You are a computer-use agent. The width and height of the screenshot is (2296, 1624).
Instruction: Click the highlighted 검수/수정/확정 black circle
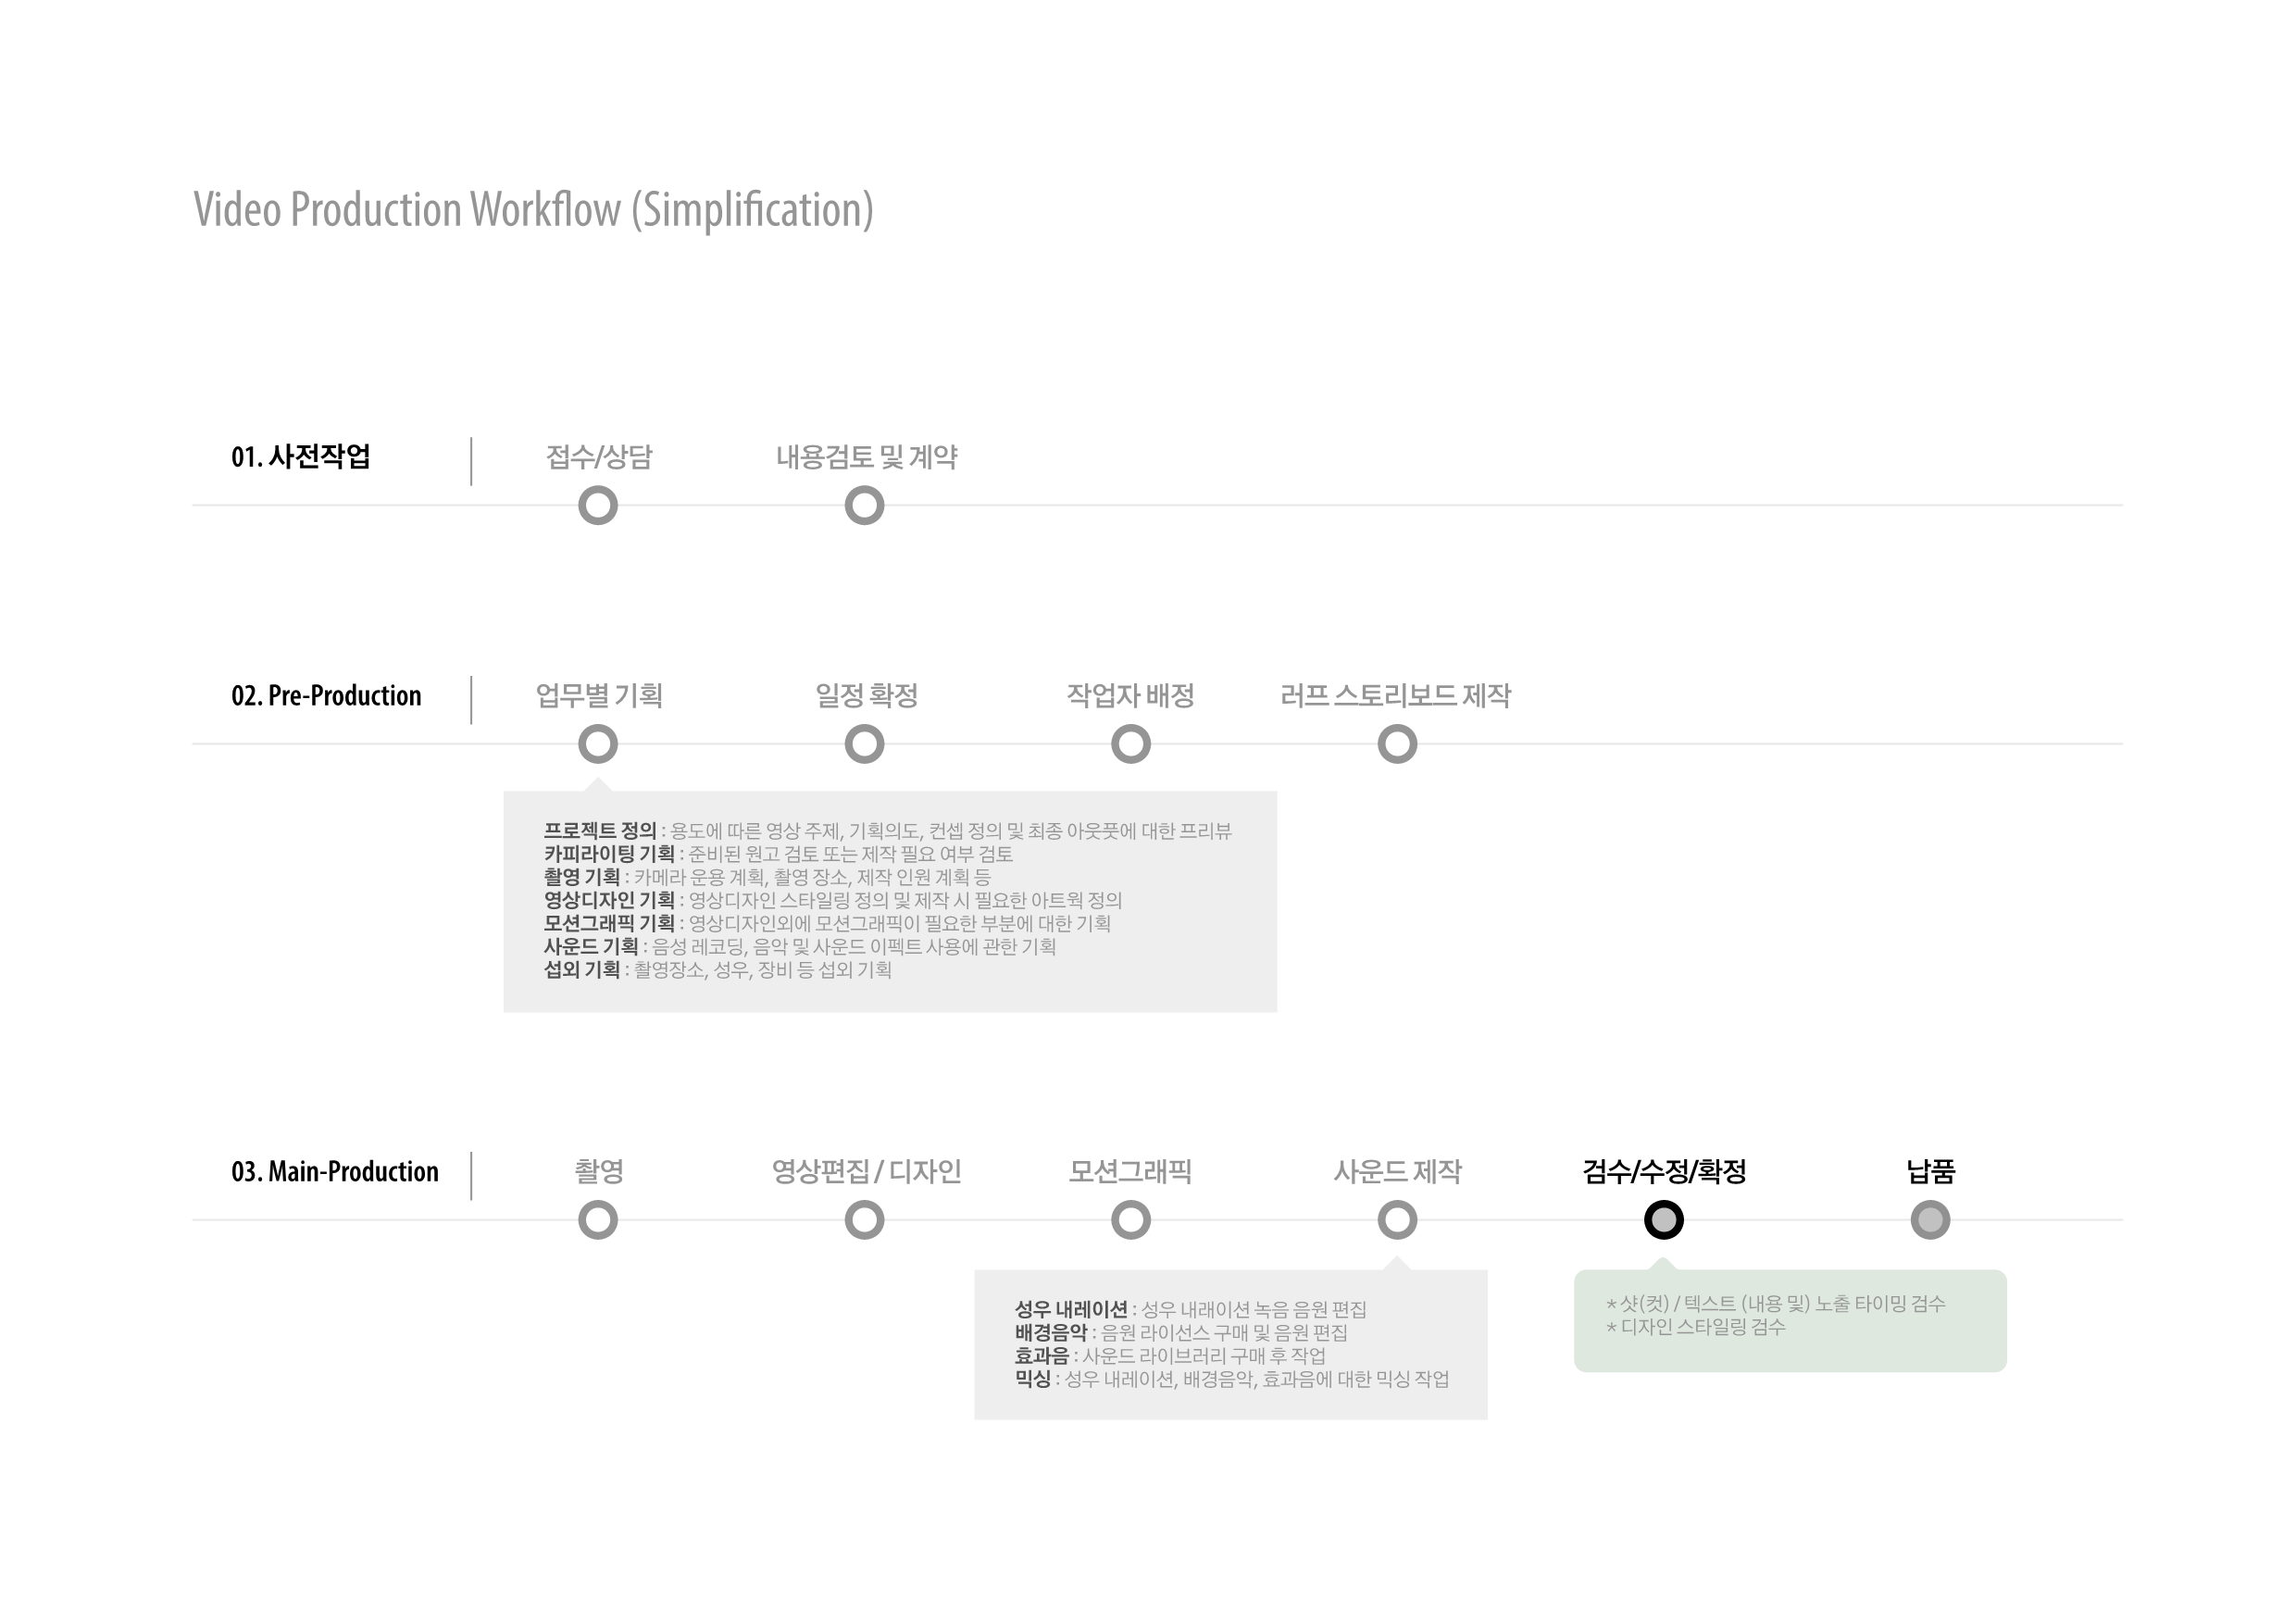click(1664, 1220)
